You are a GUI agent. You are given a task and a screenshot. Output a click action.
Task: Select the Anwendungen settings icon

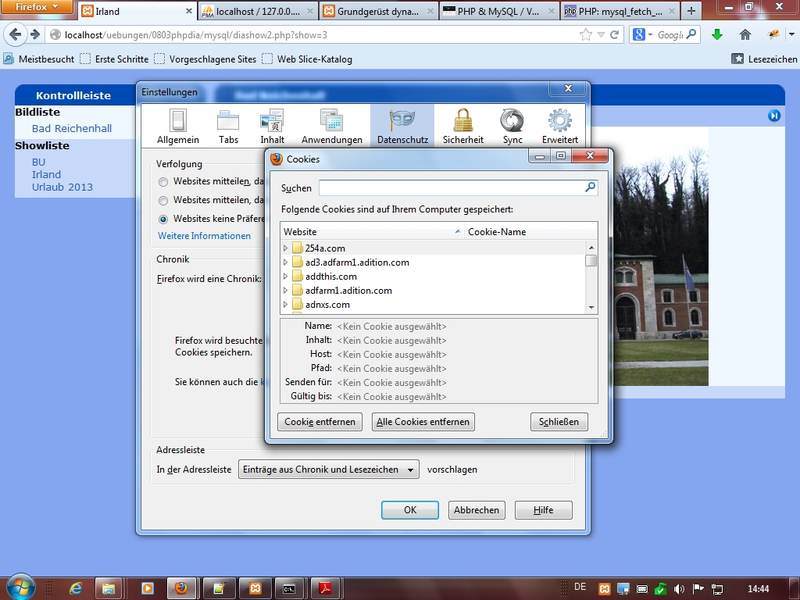[x=332, y=122]
